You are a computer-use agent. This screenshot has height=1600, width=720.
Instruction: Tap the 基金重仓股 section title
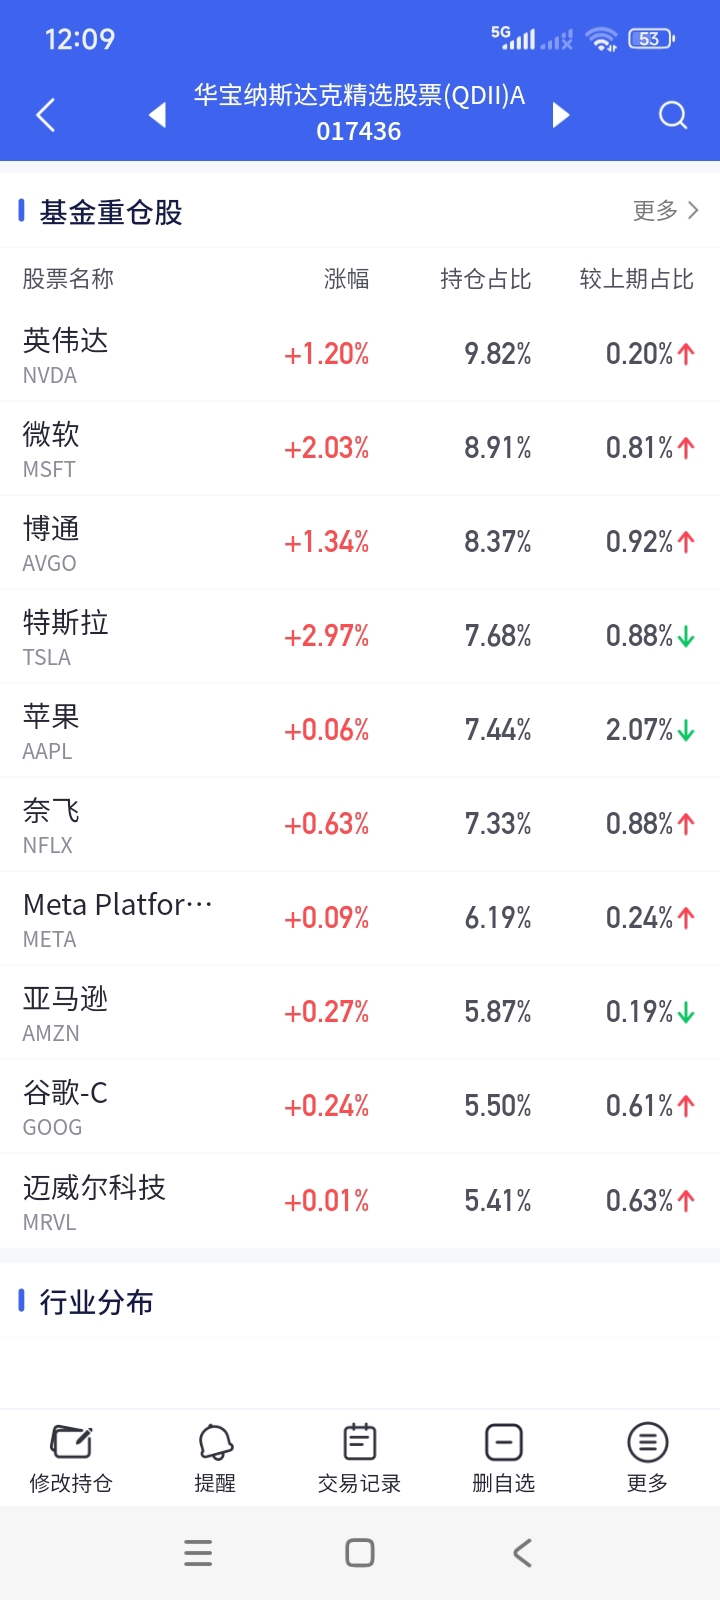point(110,212)
